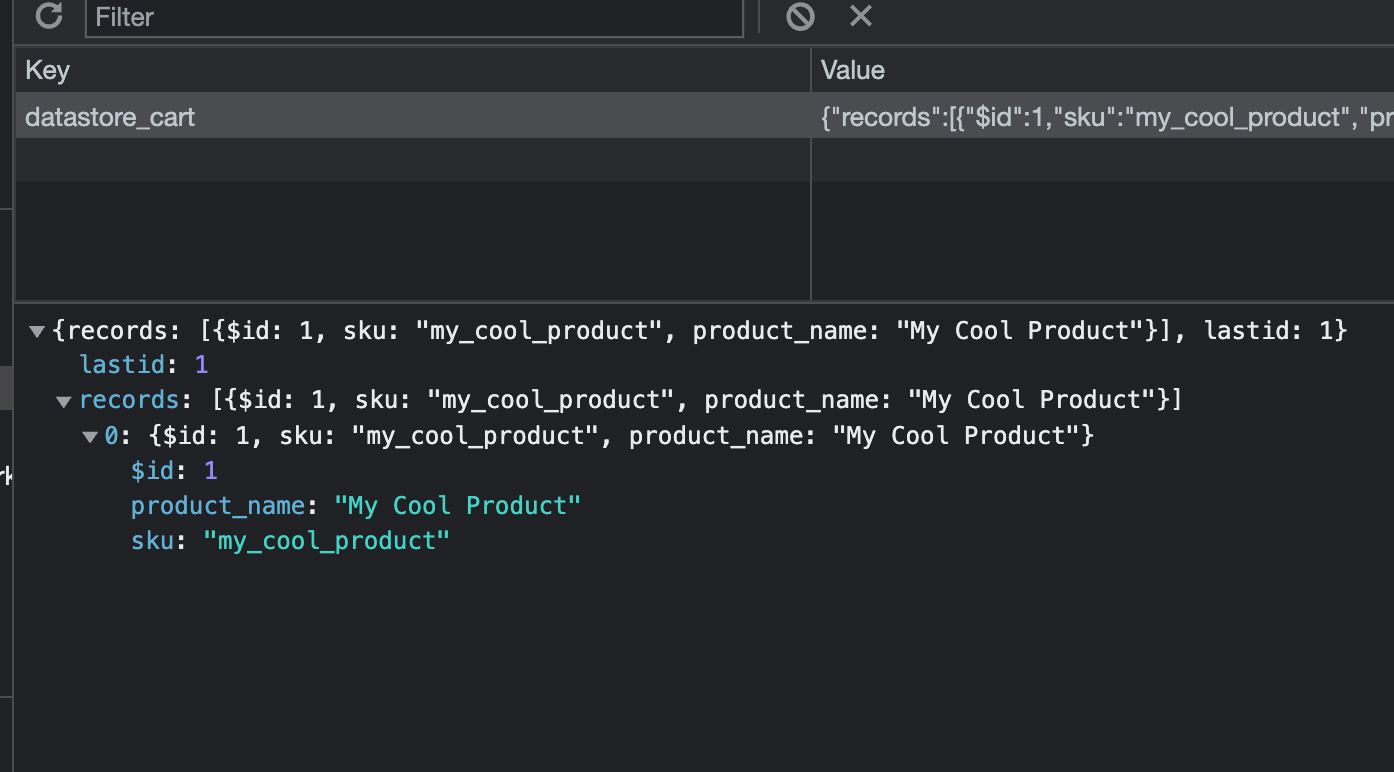Click the clear all entries icon

click(x=800, y=16)
